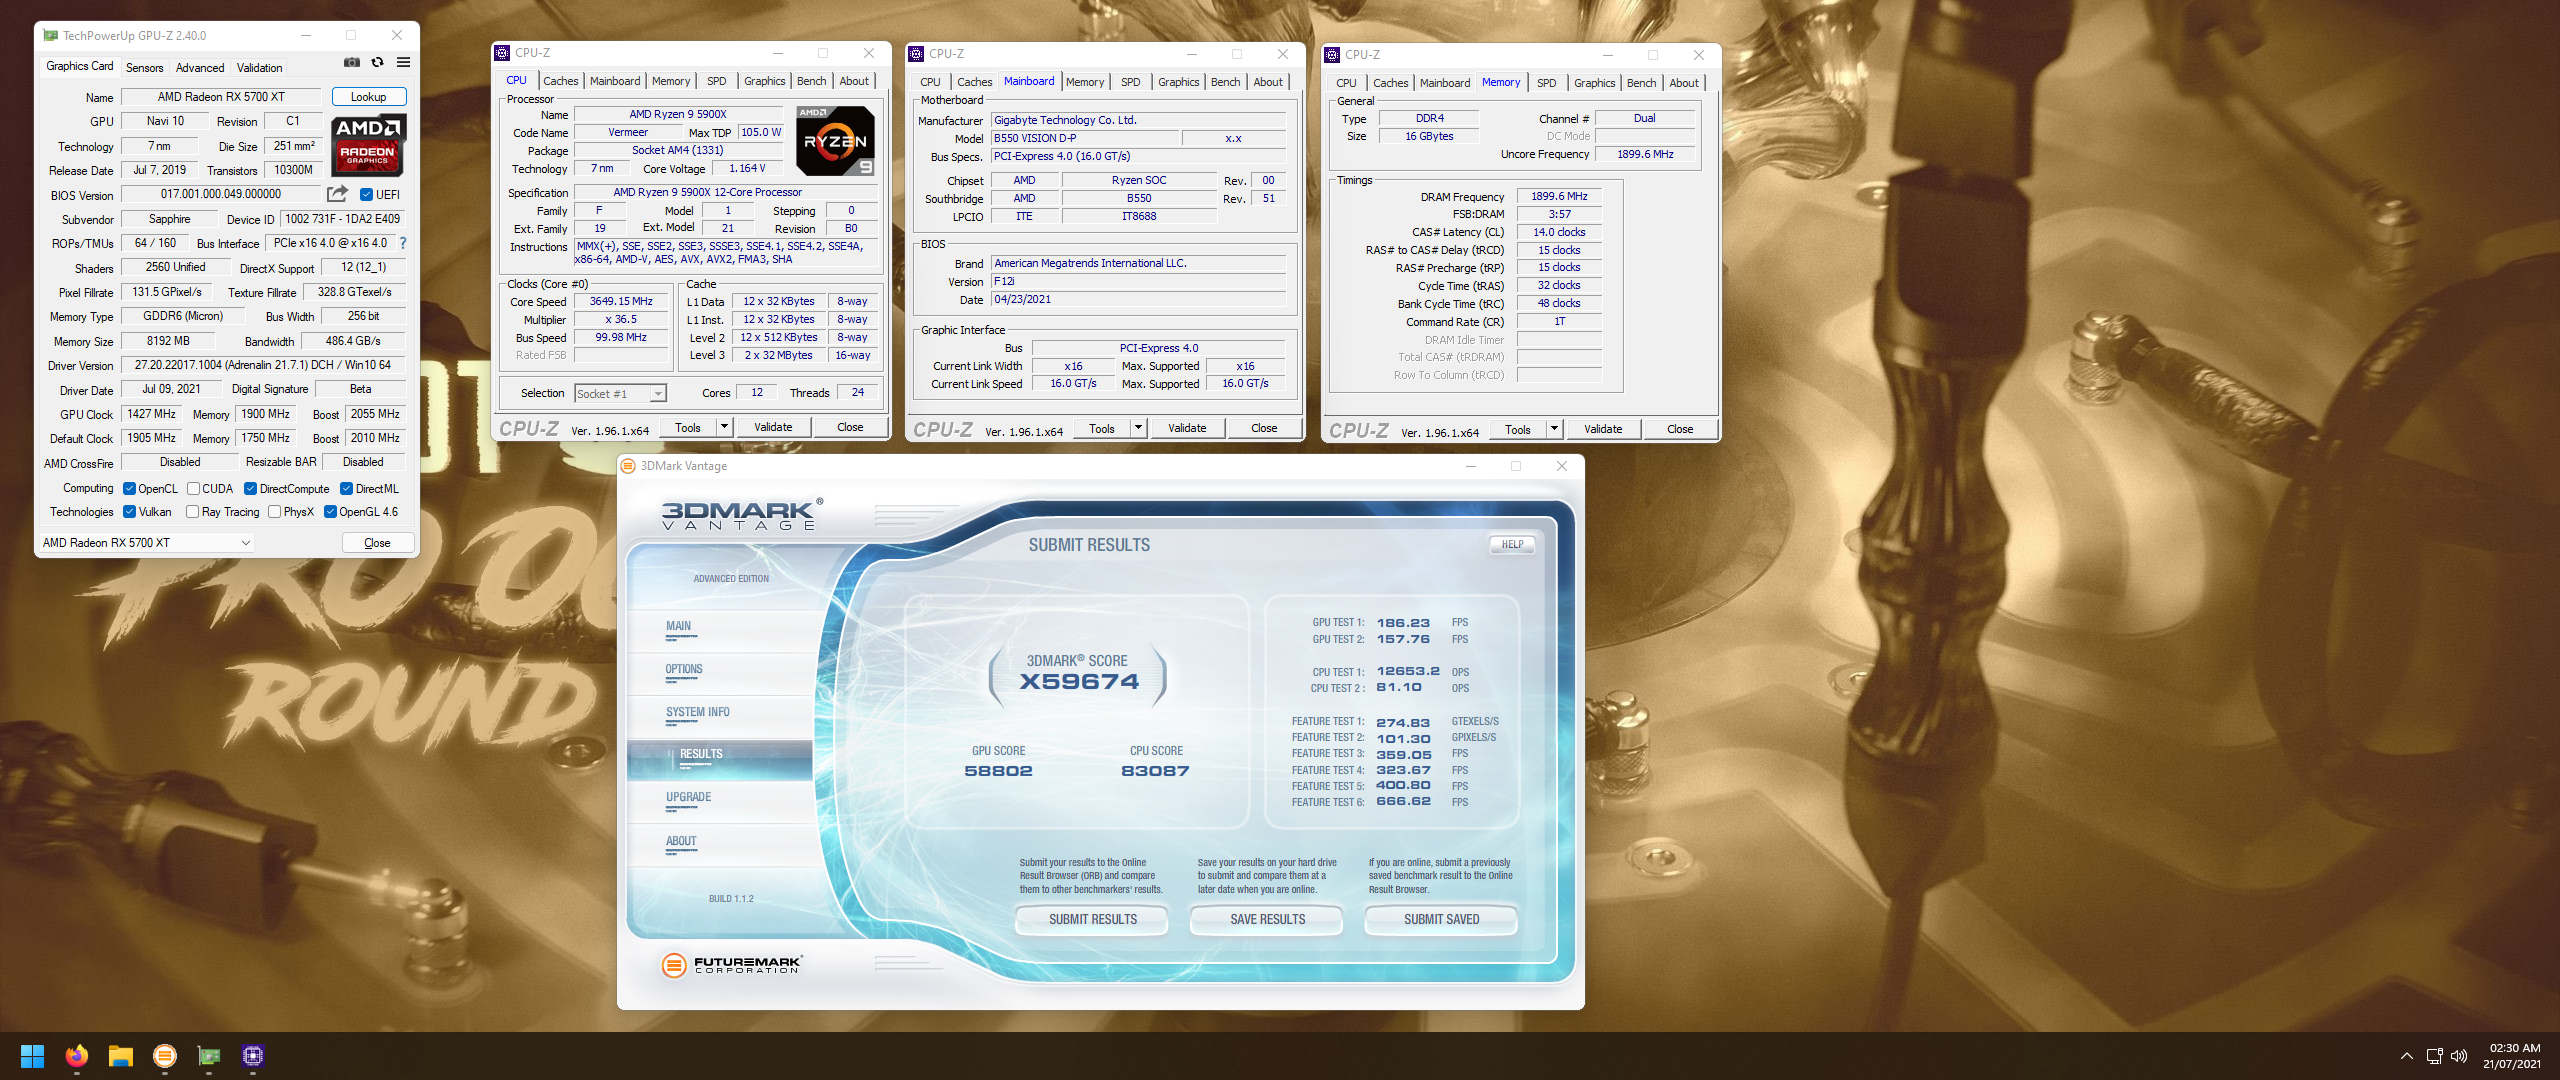The height and width of the screenshot is (1080, 2560).
Task: Click Validate in first CPU-Z window
Action: tap(773, 427)
